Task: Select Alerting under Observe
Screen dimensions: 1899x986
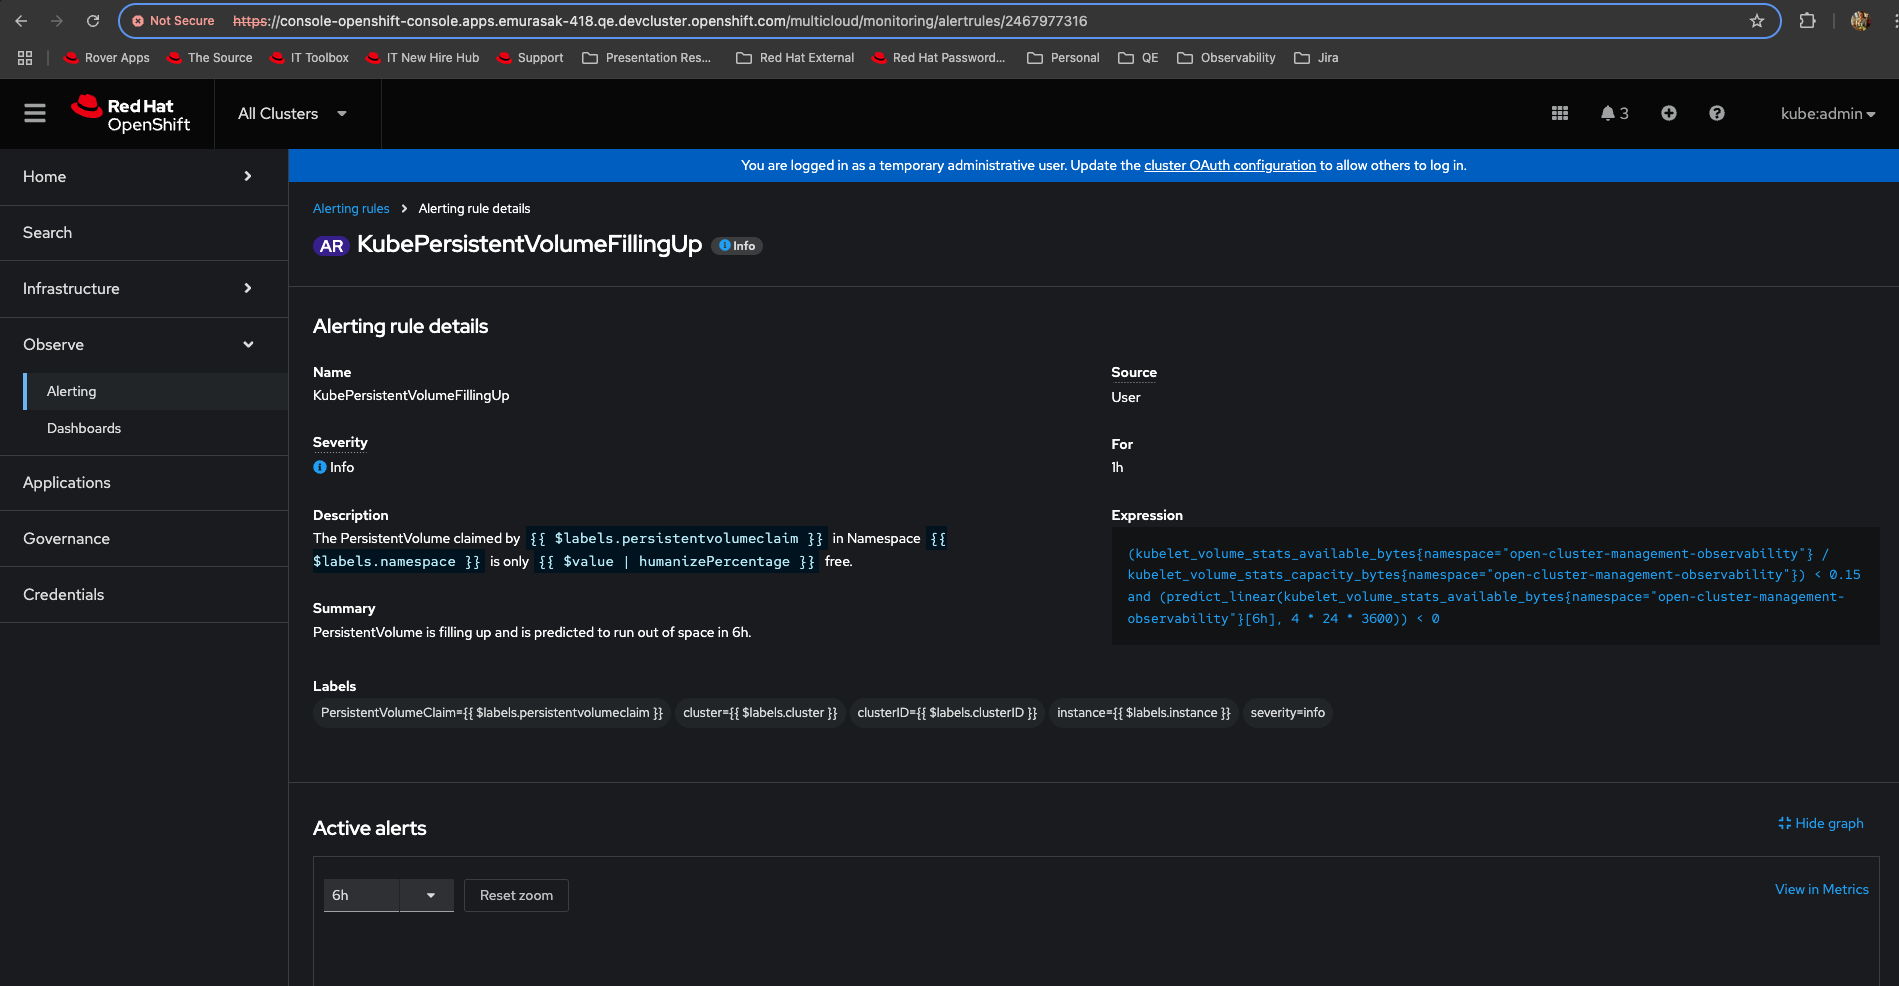Action: coord(156,391)
